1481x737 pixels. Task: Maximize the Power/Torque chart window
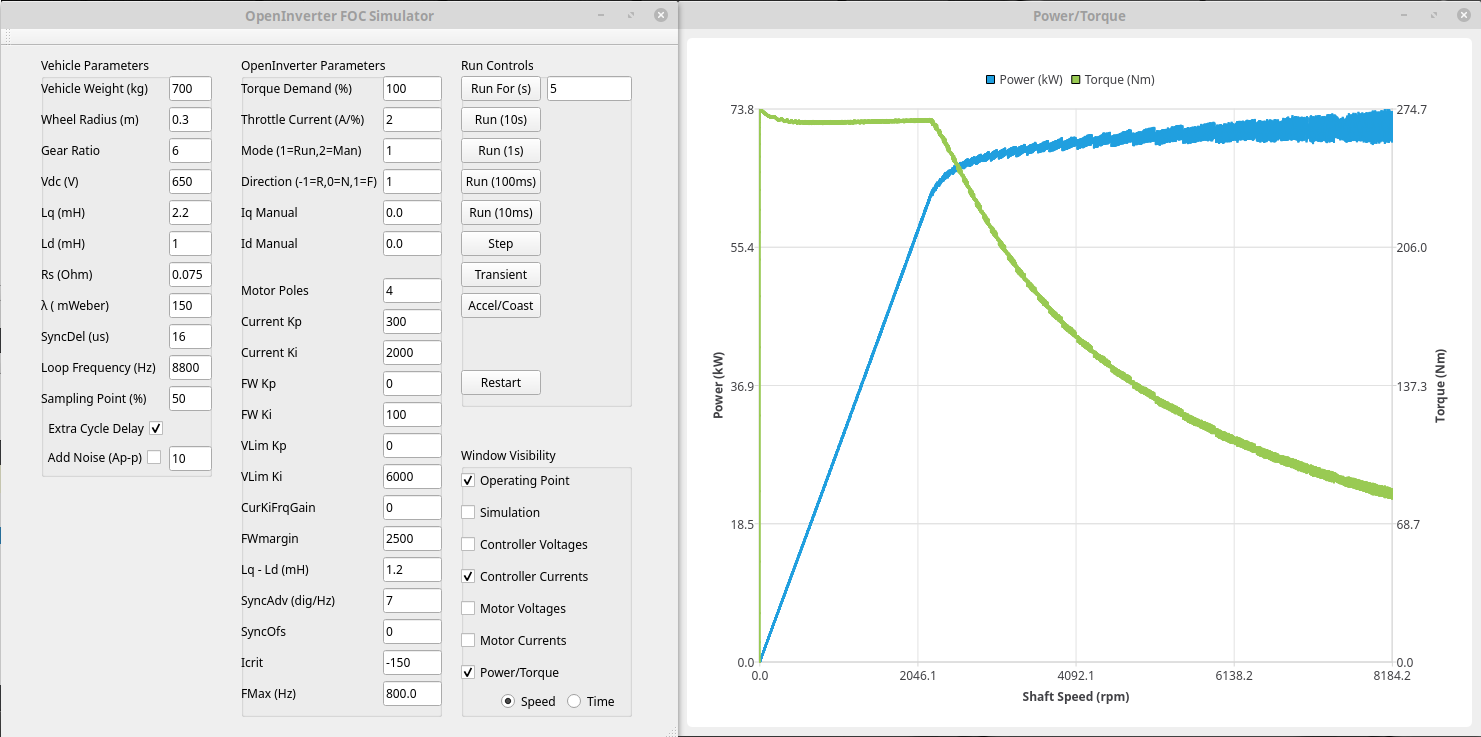coord(1439,15)
